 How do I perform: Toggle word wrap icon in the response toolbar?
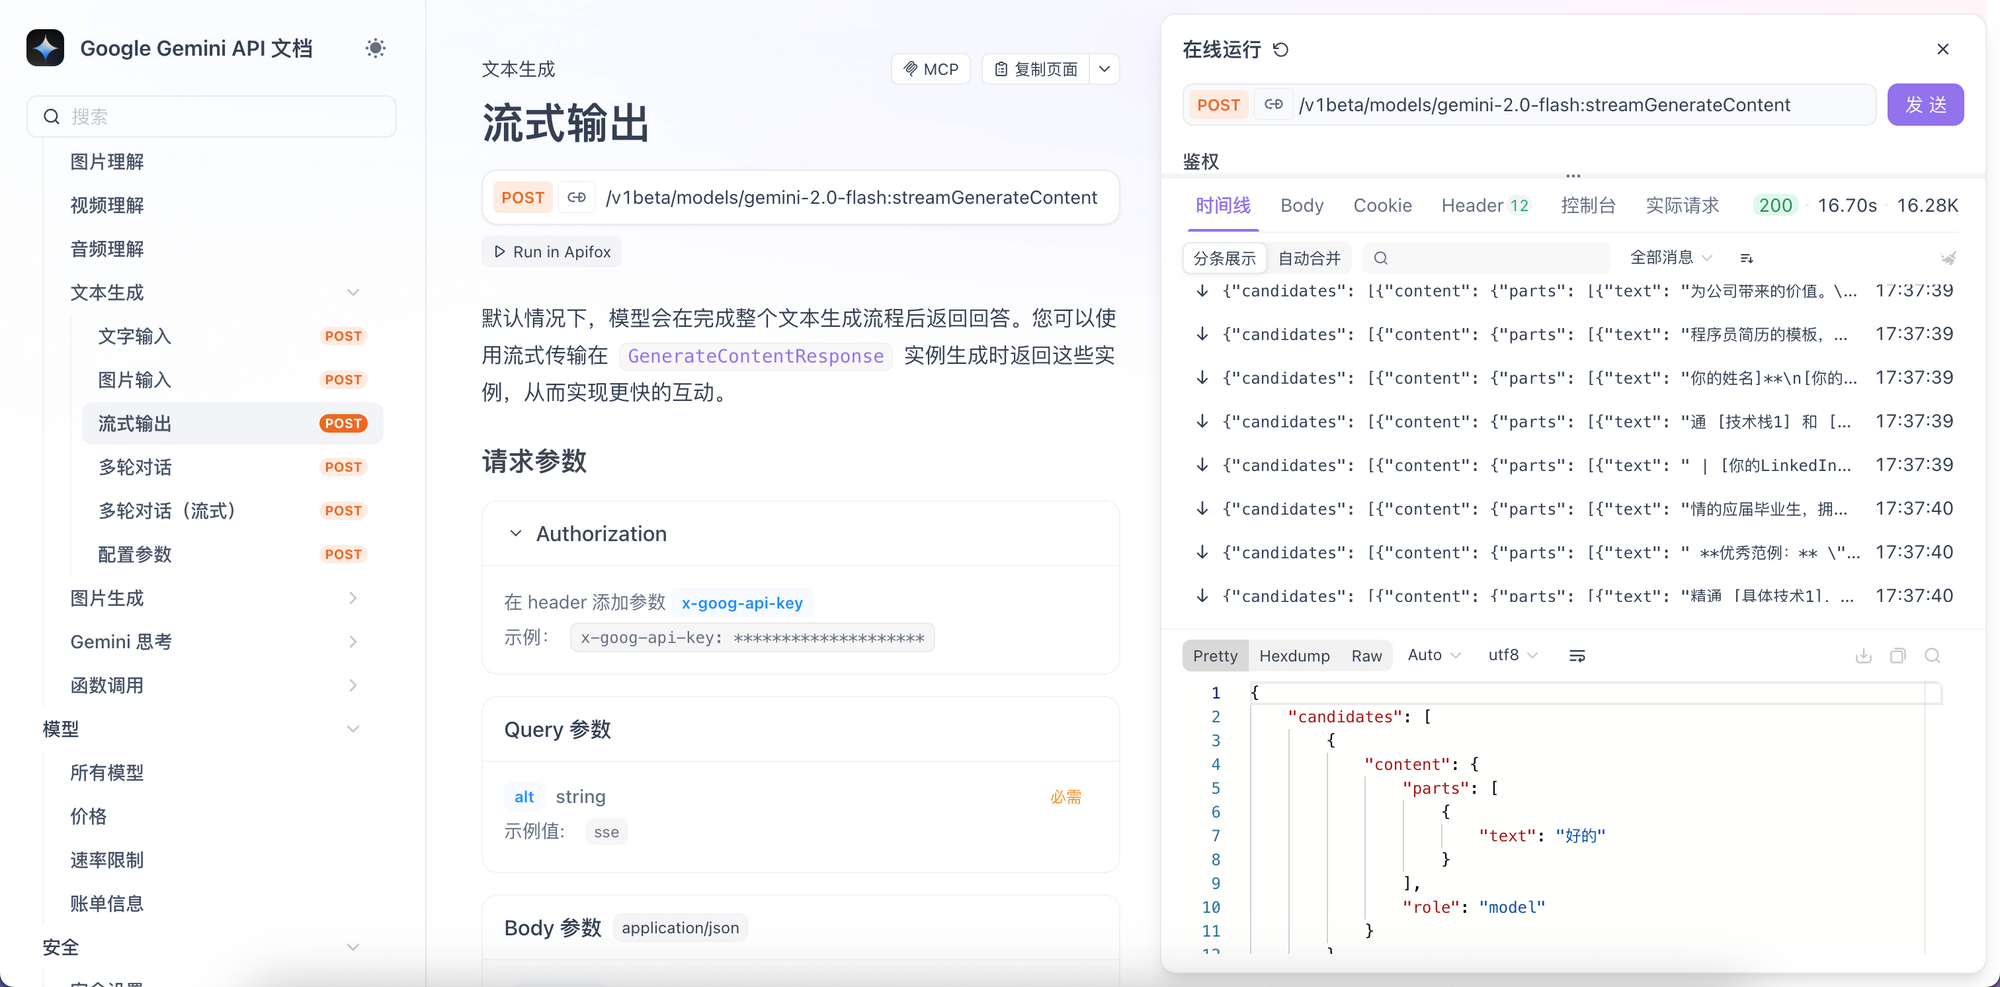coord(1577,656)
